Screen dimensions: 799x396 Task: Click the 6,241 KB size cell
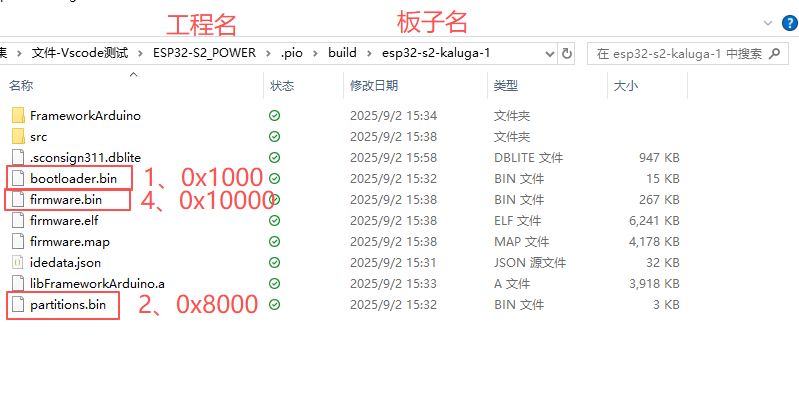[x=654, y=221]
